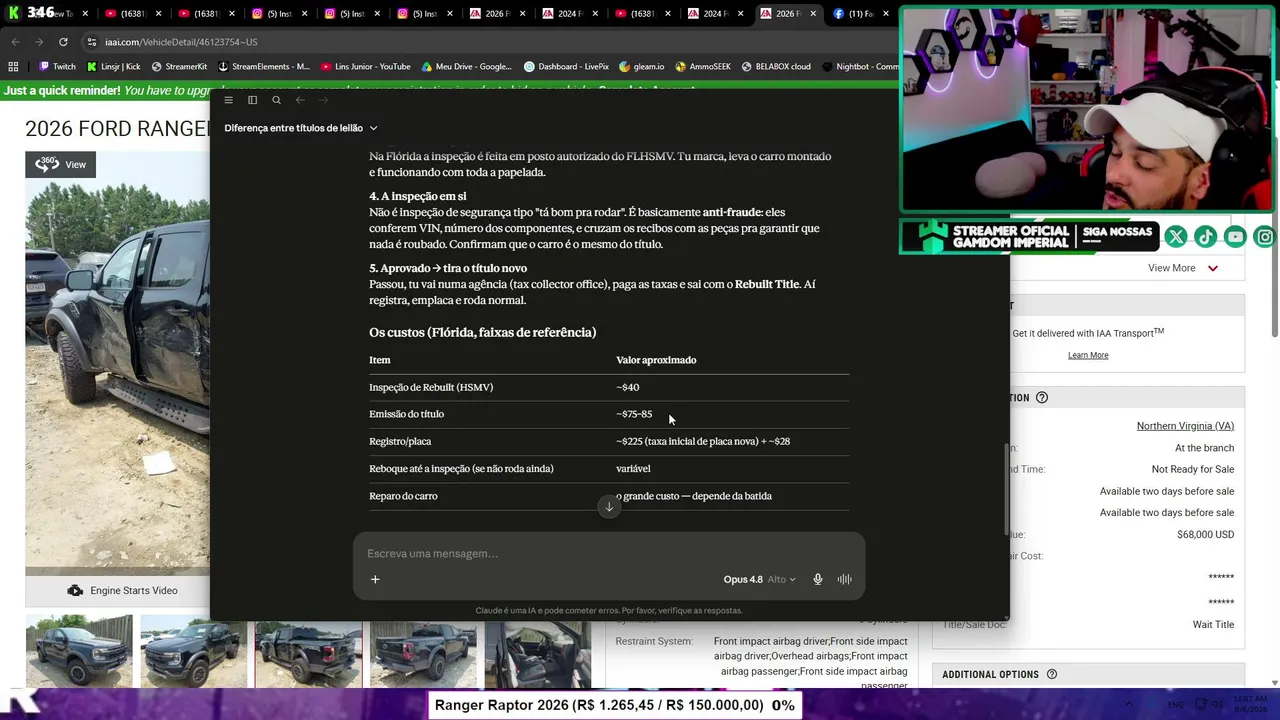Screen dimensions: 1280x720
Task: Click 'Not Ready for Sale' status text
Action: tap(1192, 470)
